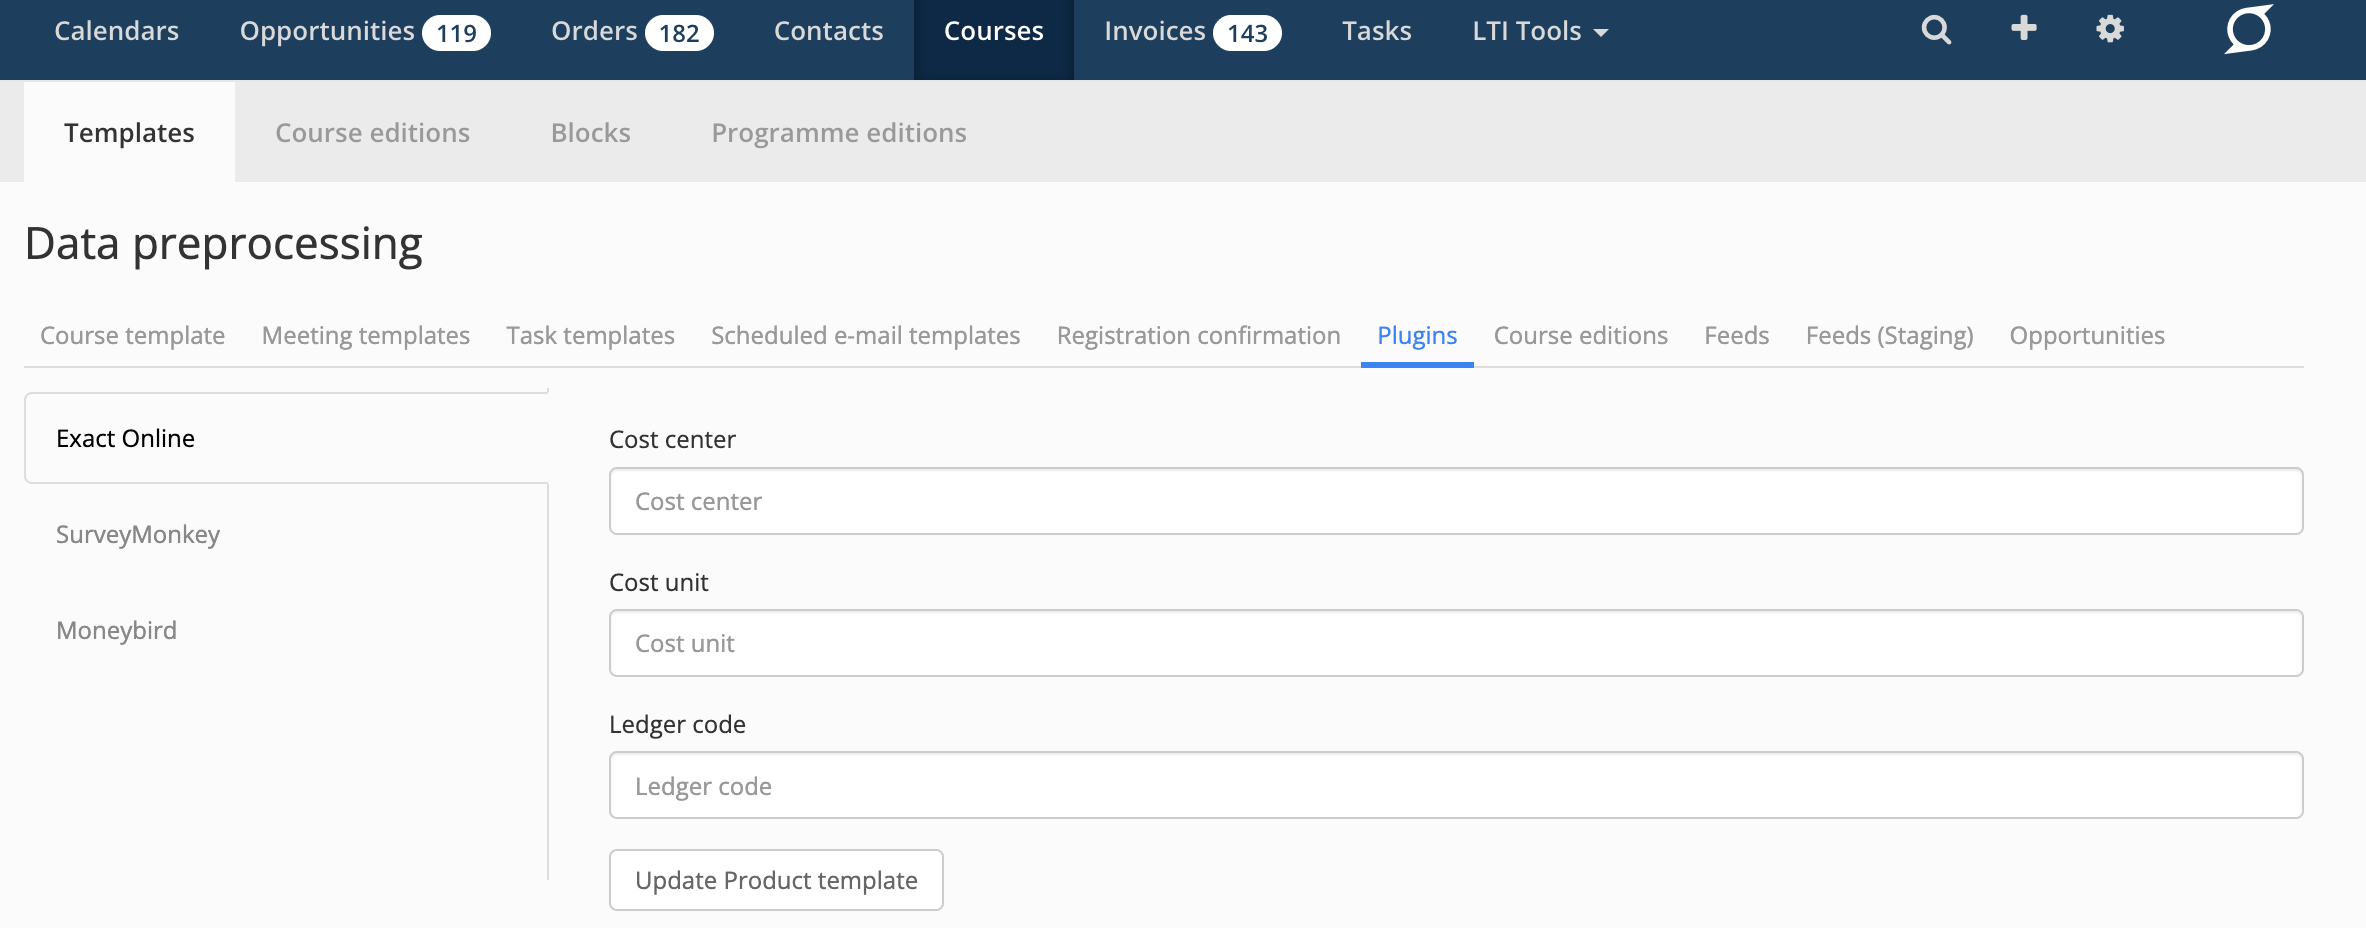Screen dimensions: 2366x928
Task: Select the Programme editions tab
Action: (x=838, y=133)
